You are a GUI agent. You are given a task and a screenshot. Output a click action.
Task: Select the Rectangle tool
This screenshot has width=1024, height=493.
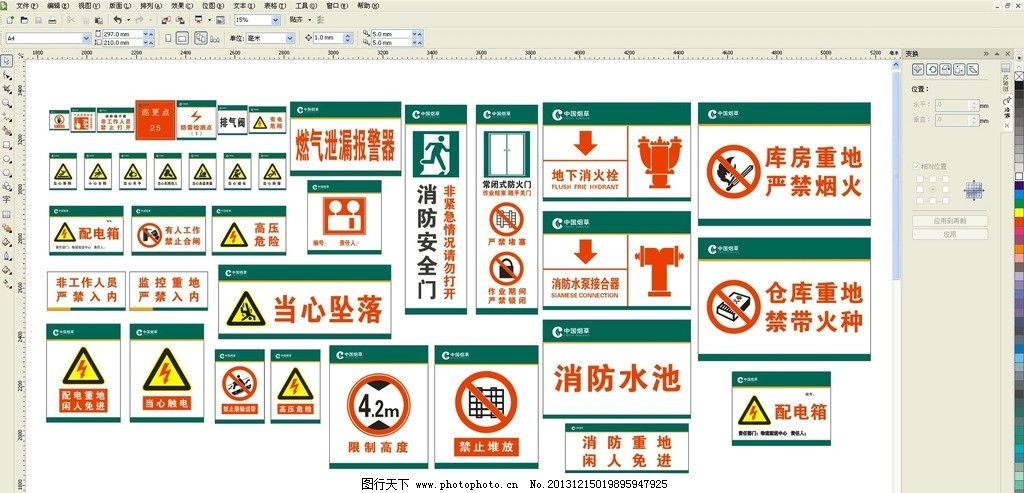(7, 145)
